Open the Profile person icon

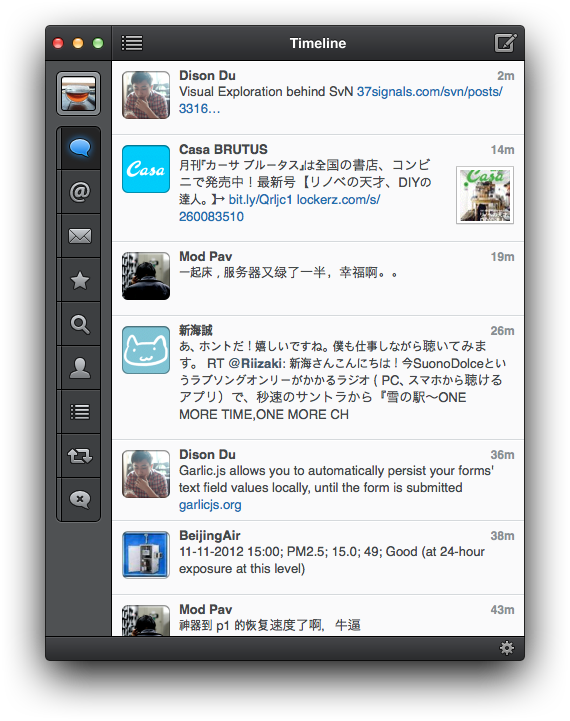pos(80,368)
